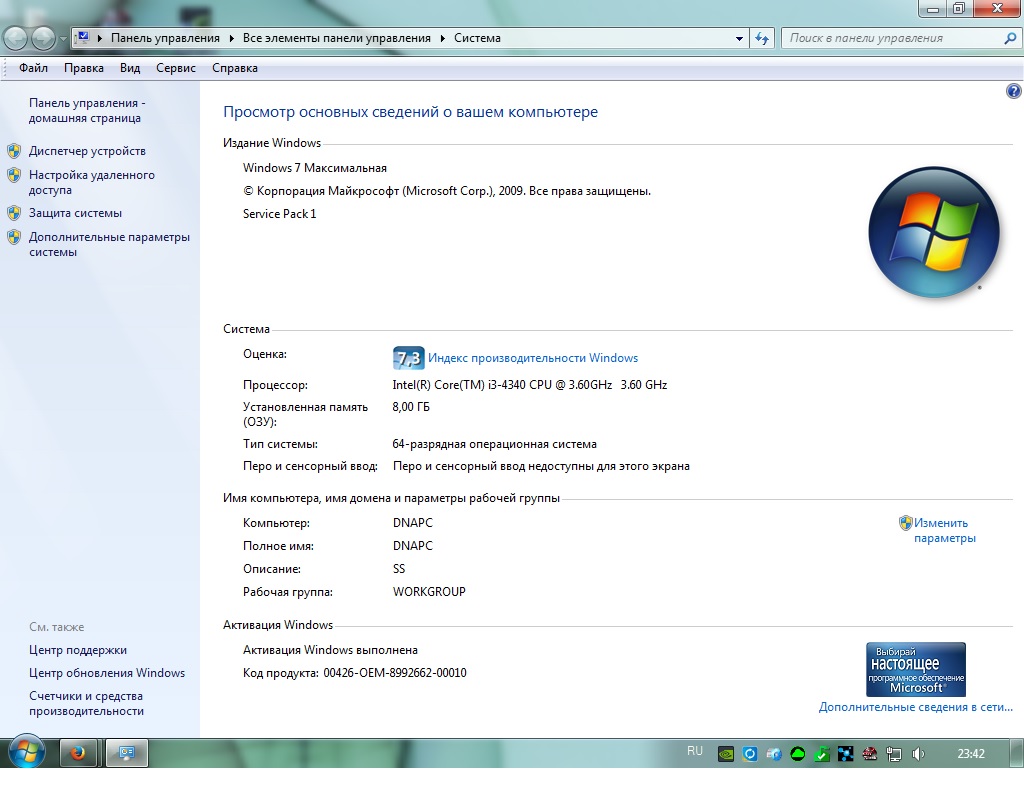Open 'Индекс производительности Windows' link
The width and height of the screenshot is (1024, 807).
533,358
